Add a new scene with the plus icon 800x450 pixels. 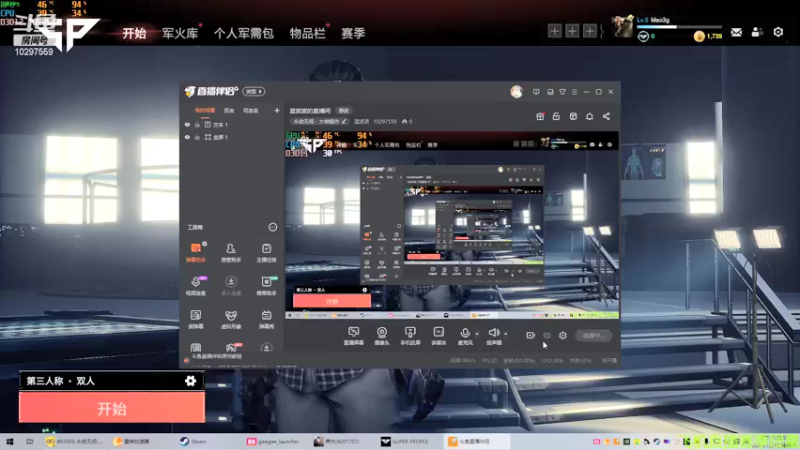[277, 110]
